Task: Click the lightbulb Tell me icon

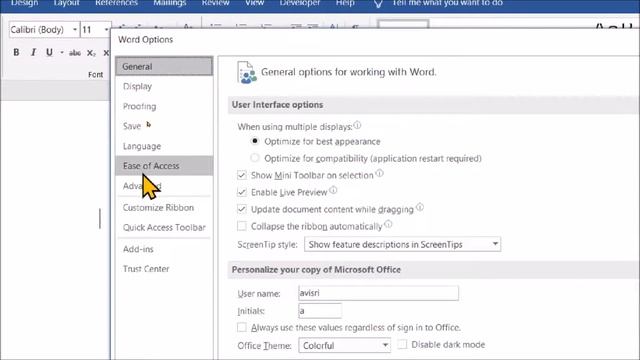Action: tap(378, 4)
